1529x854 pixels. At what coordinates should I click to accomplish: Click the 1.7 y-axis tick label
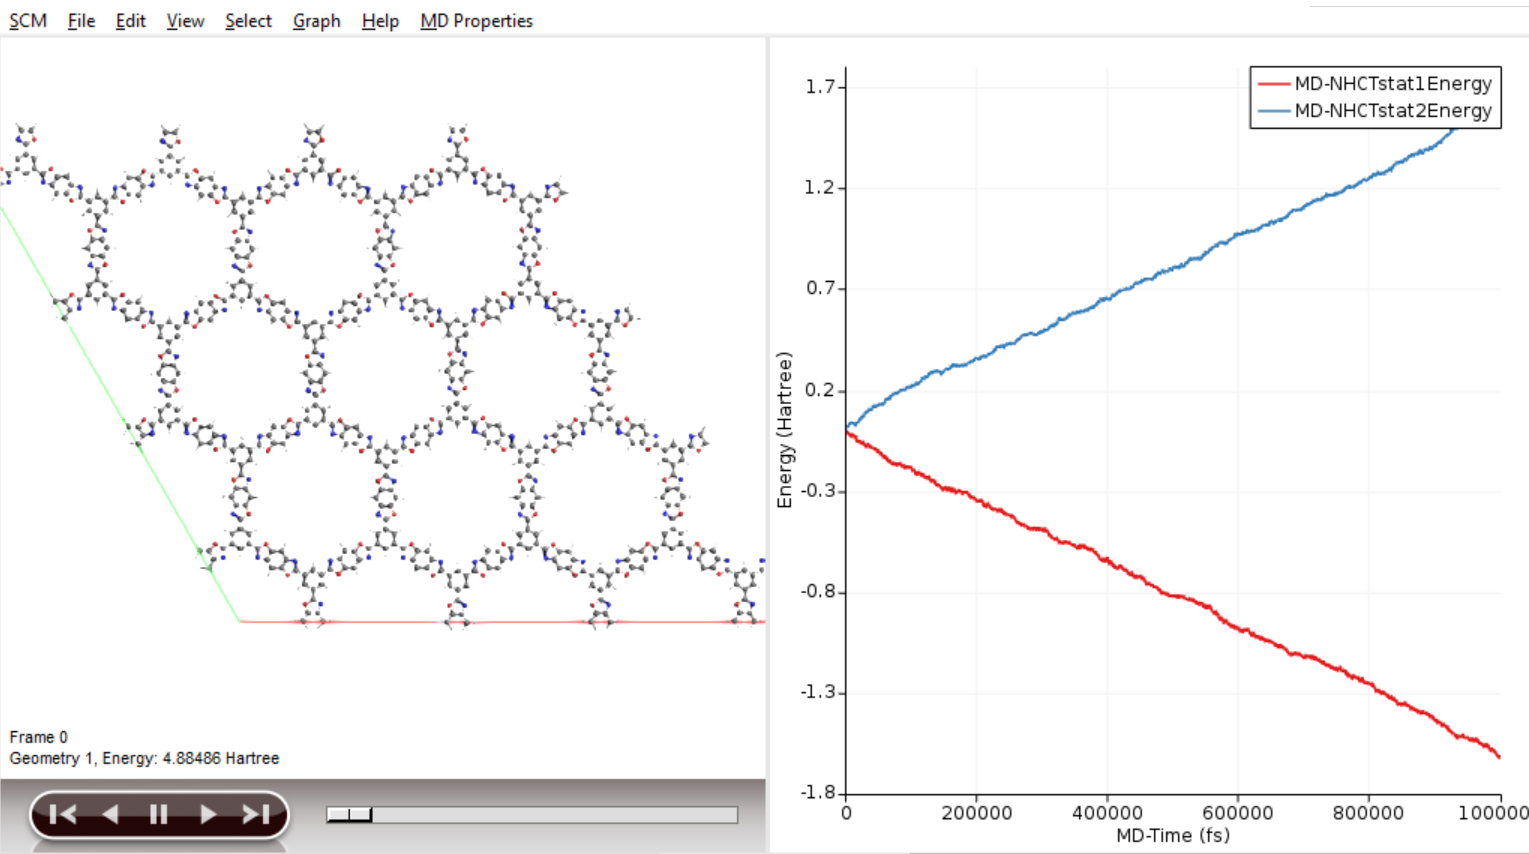tap(820, 87)
